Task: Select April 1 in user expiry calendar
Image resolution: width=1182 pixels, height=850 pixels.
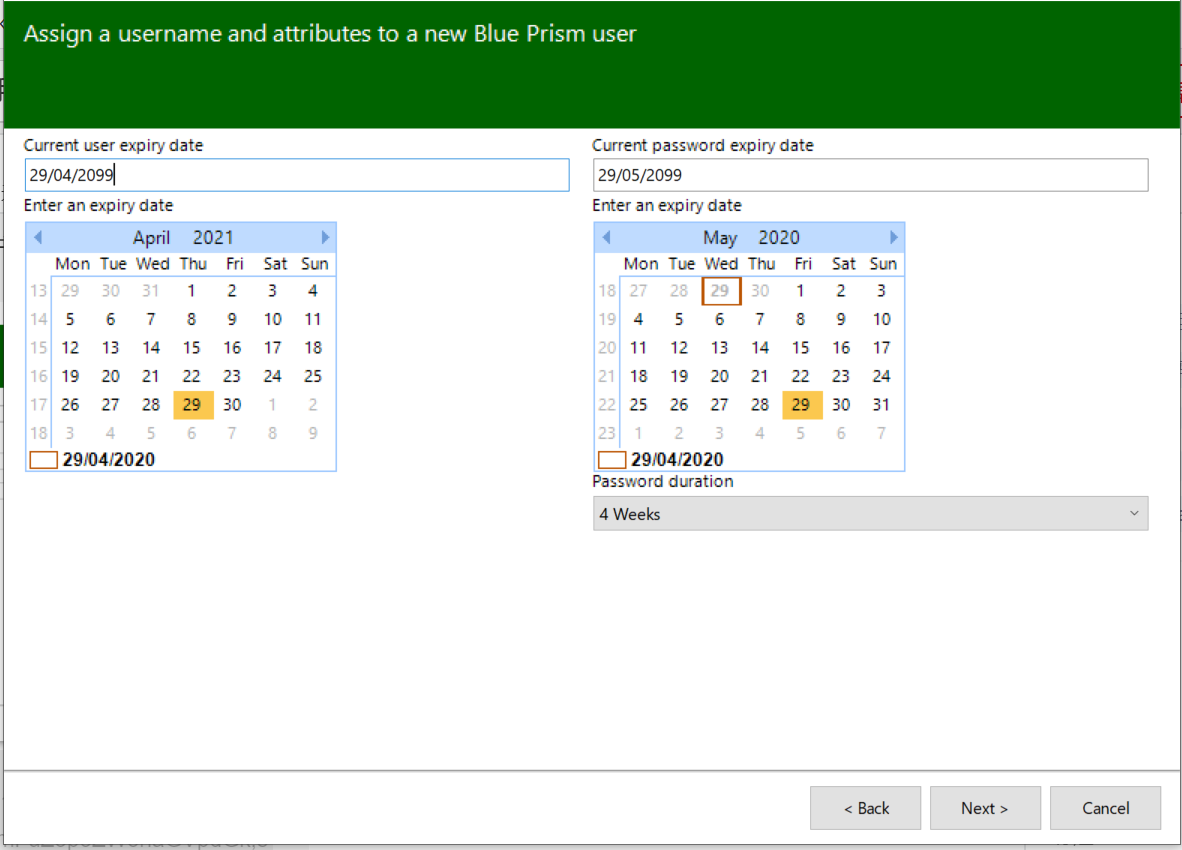Action: [191, 291]
